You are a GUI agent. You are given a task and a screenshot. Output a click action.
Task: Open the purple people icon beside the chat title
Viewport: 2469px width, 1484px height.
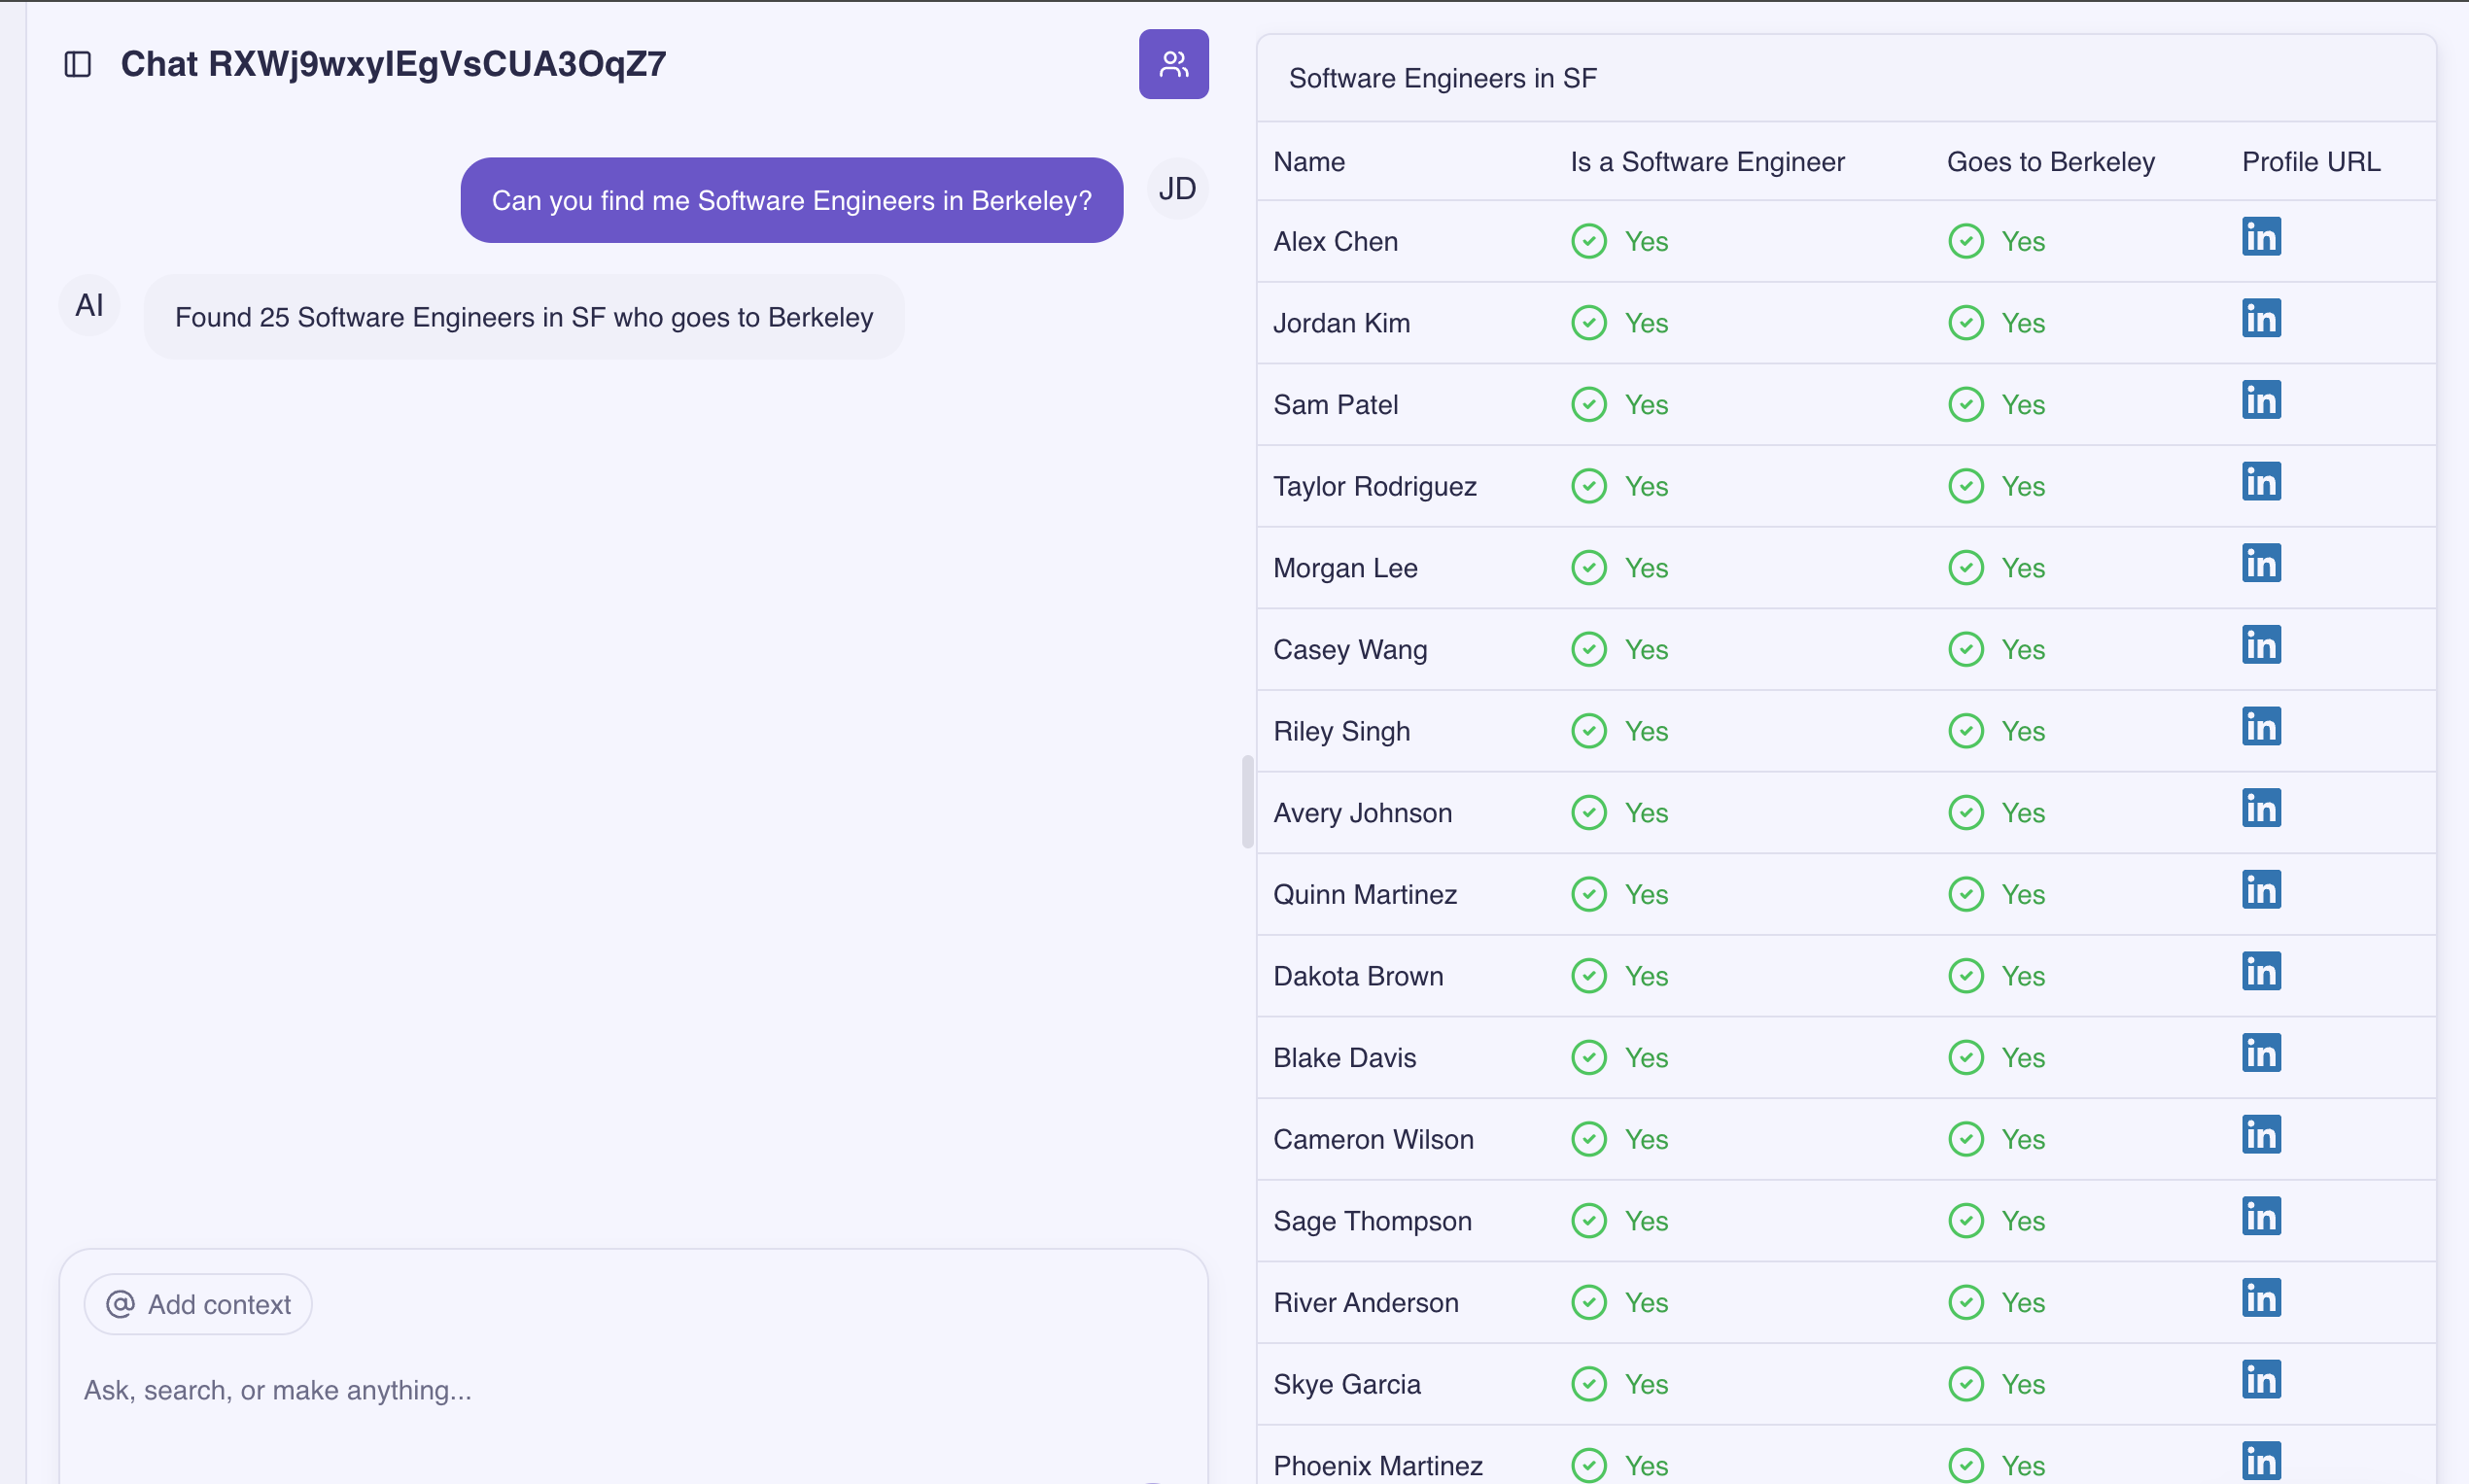coord(1173,63)
